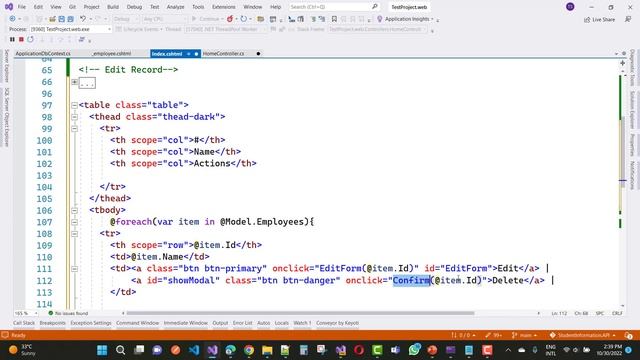This screenshot has width=640, height=360.
Task: Click the Hot Reload flame icon
Action: pyautogui.click(x=230, y=19)
